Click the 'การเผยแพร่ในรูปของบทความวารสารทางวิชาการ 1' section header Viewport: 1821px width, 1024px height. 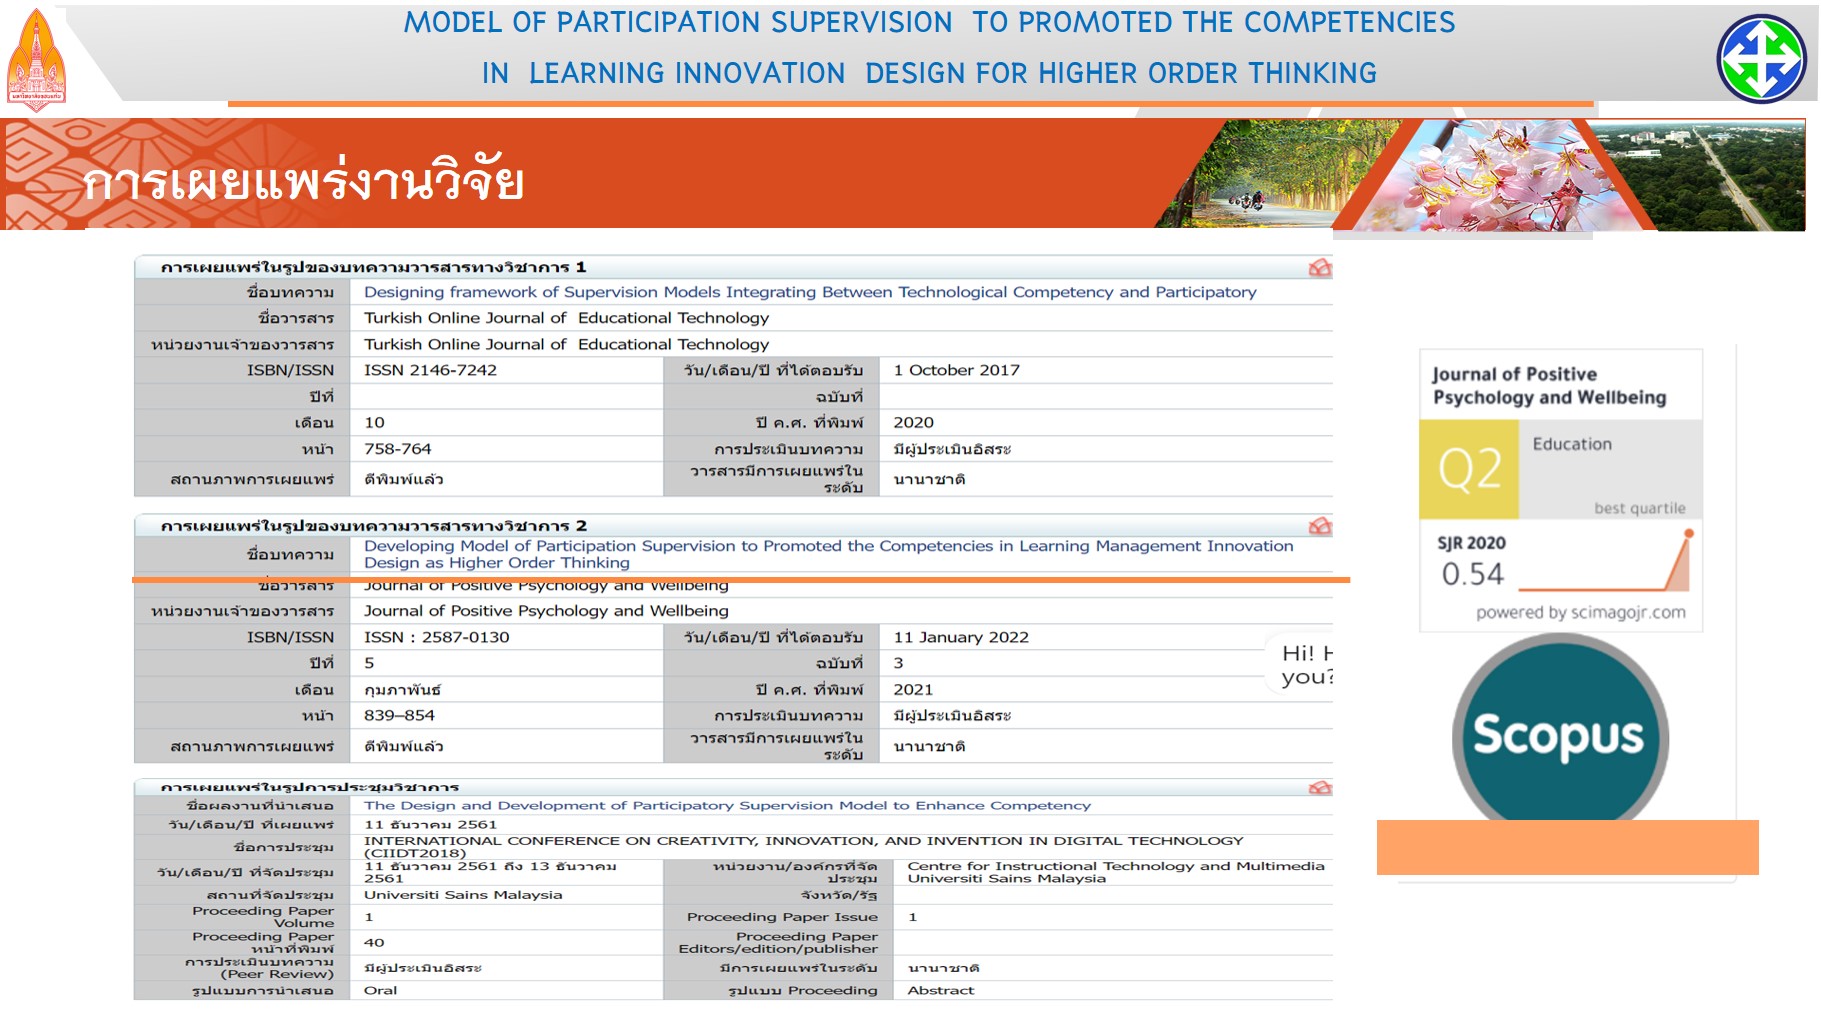373,267
